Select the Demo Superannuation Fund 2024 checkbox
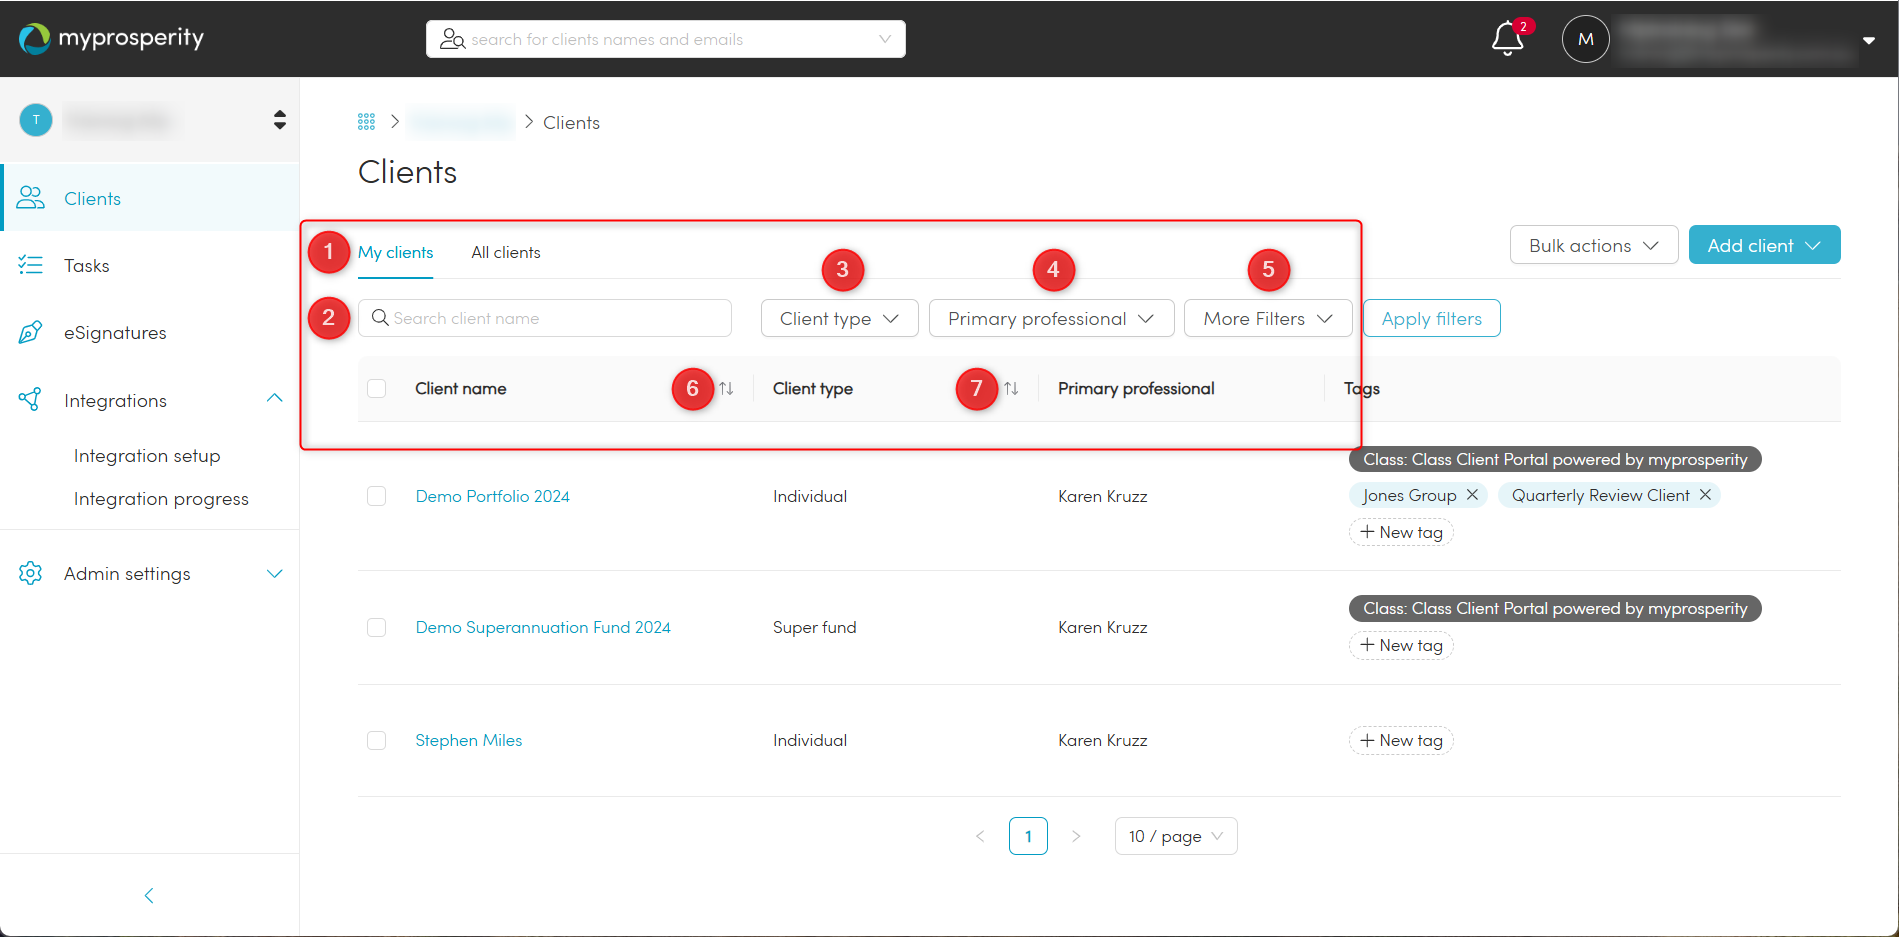The image size is (1899, 937). (x=377, y=627)
